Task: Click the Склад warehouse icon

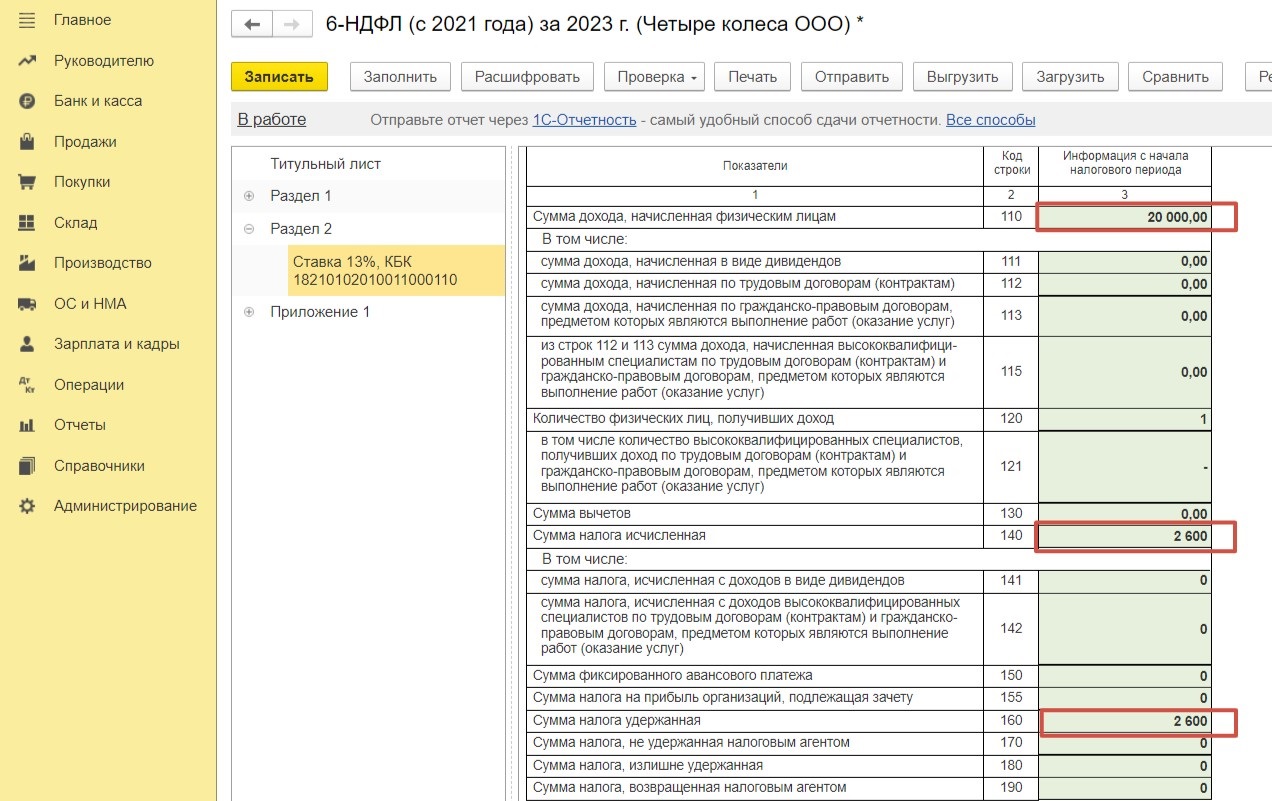Action: tap(28, 223)
